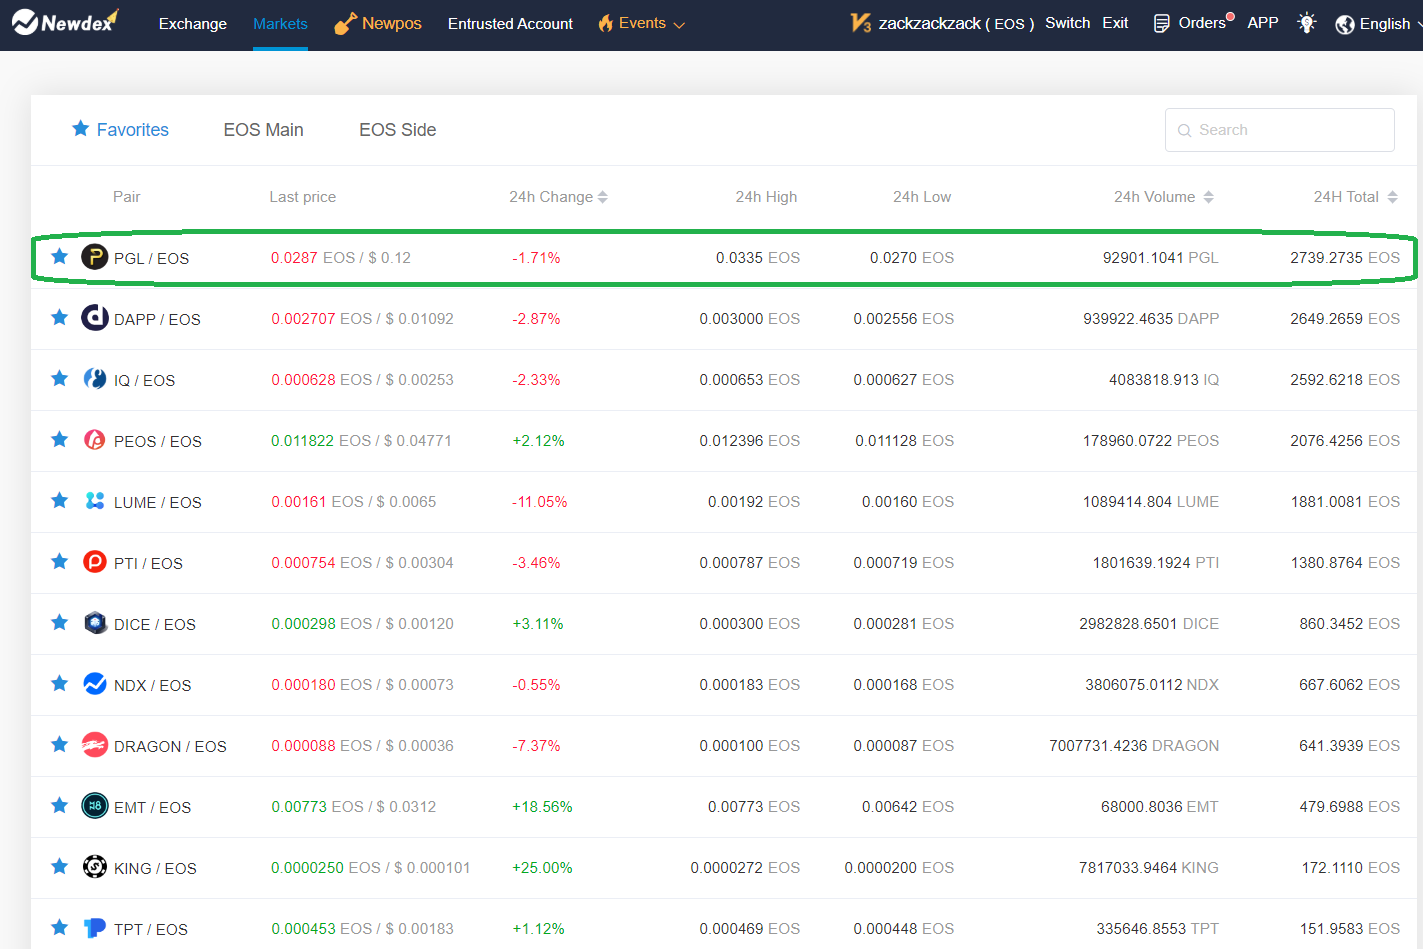
Task: Click the globe language icon
Action: click(1345, 24)
